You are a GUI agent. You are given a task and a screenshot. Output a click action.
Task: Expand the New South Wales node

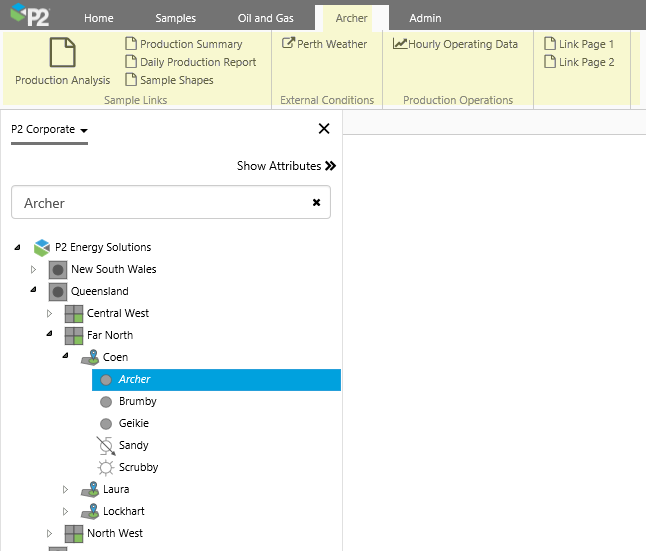(x=33, y=269)
